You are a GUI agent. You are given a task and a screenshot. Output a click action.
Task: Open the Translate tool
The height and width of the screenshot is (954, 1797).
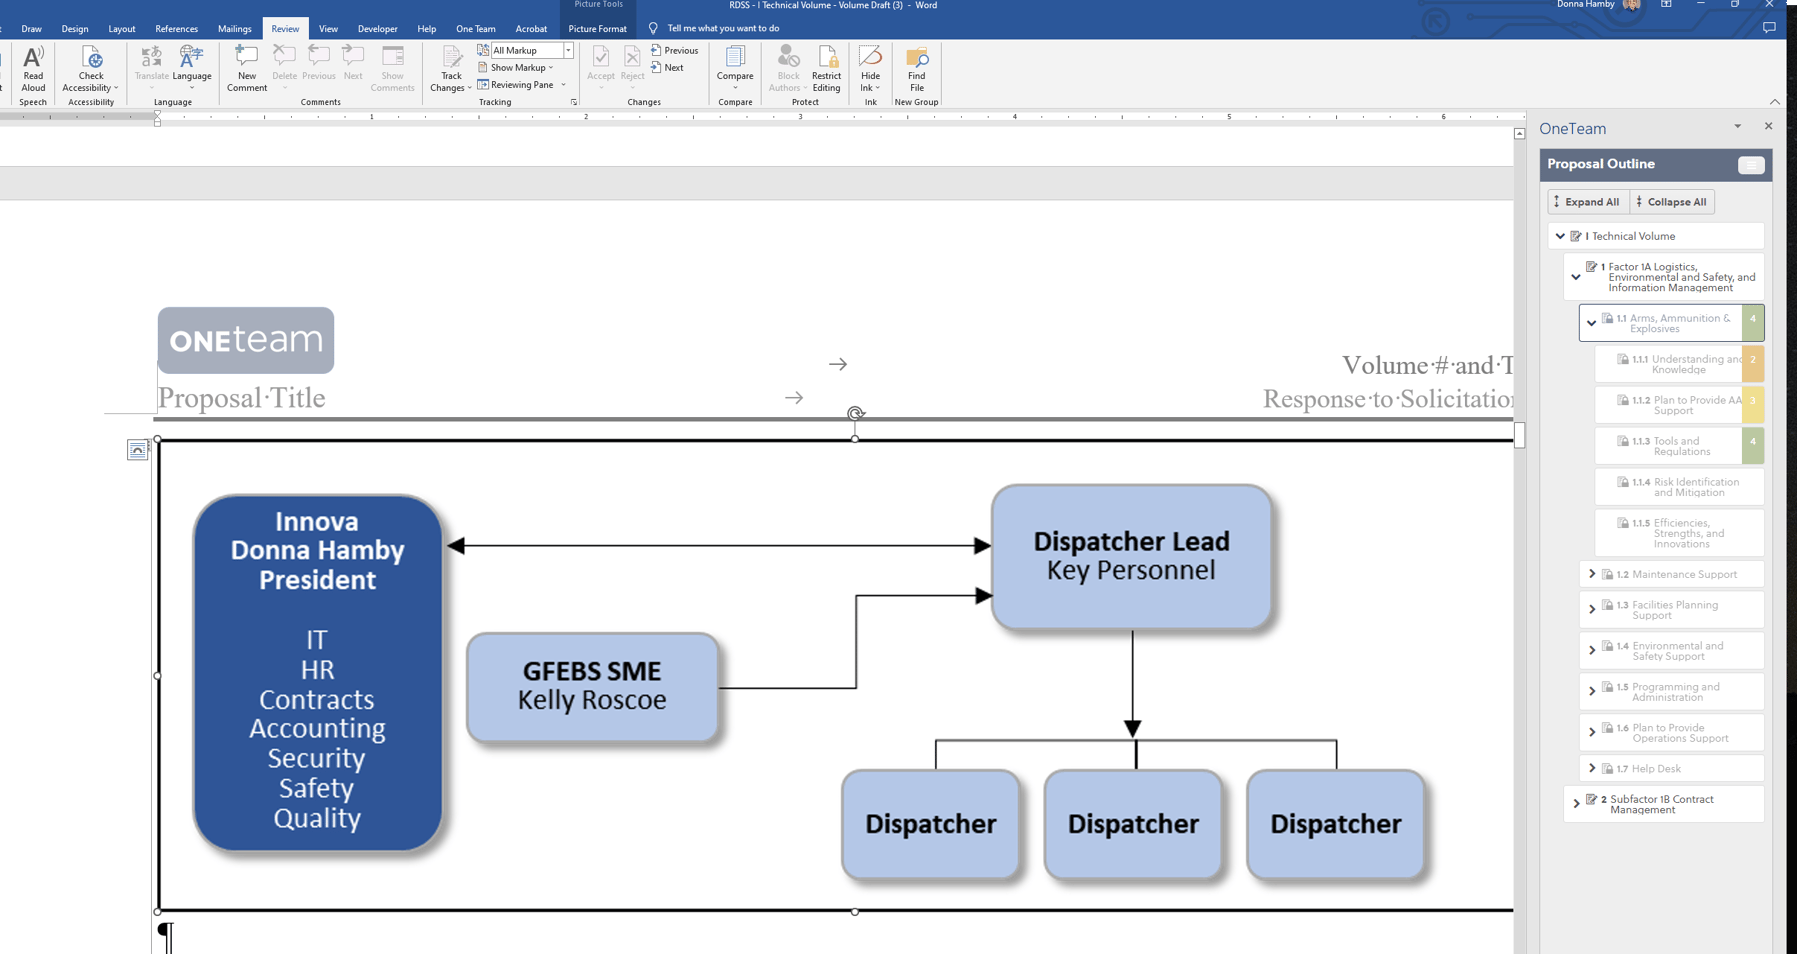pyautogui.click(x=151, y=70)
